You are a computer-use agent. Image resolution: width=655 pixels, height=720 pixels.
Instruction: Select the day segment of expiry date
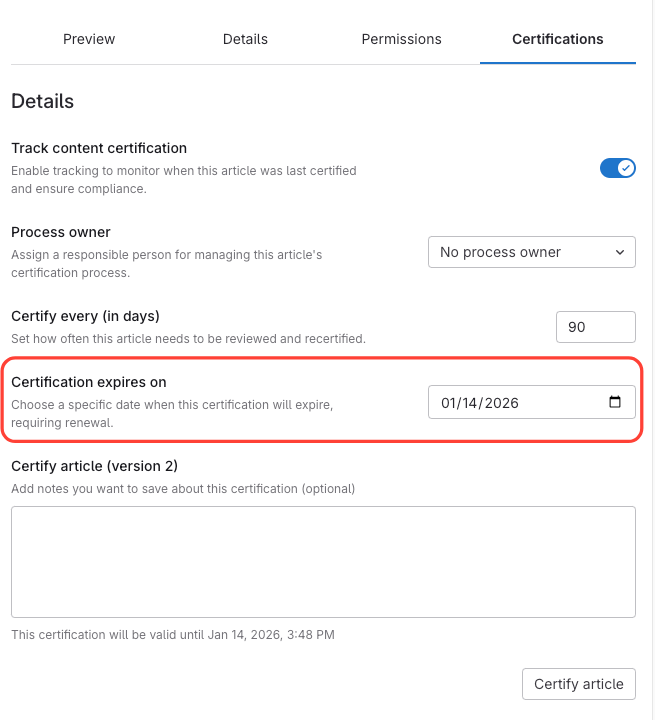[471, 404]
